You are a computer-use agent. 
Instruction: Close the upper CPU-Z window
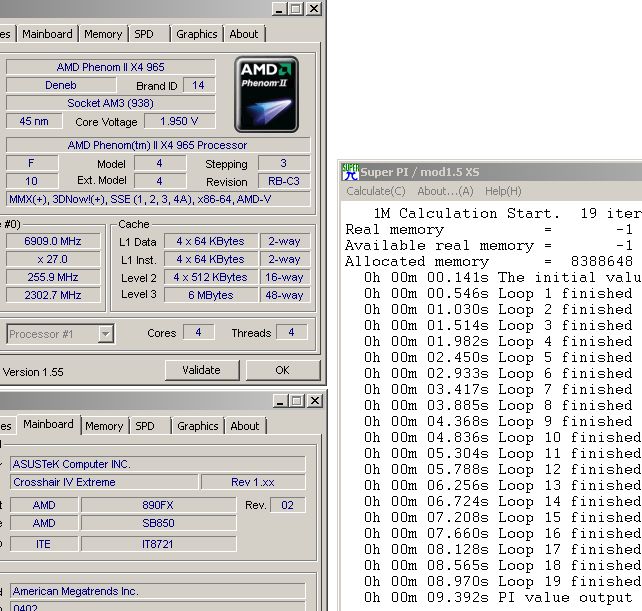coord(314,9)
